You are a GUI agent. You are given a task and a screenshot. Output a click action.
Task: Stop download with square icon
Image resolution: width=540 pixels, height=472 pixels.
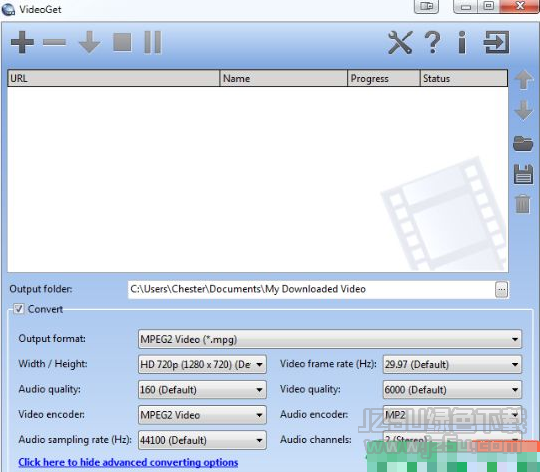(x=122, y=42)
